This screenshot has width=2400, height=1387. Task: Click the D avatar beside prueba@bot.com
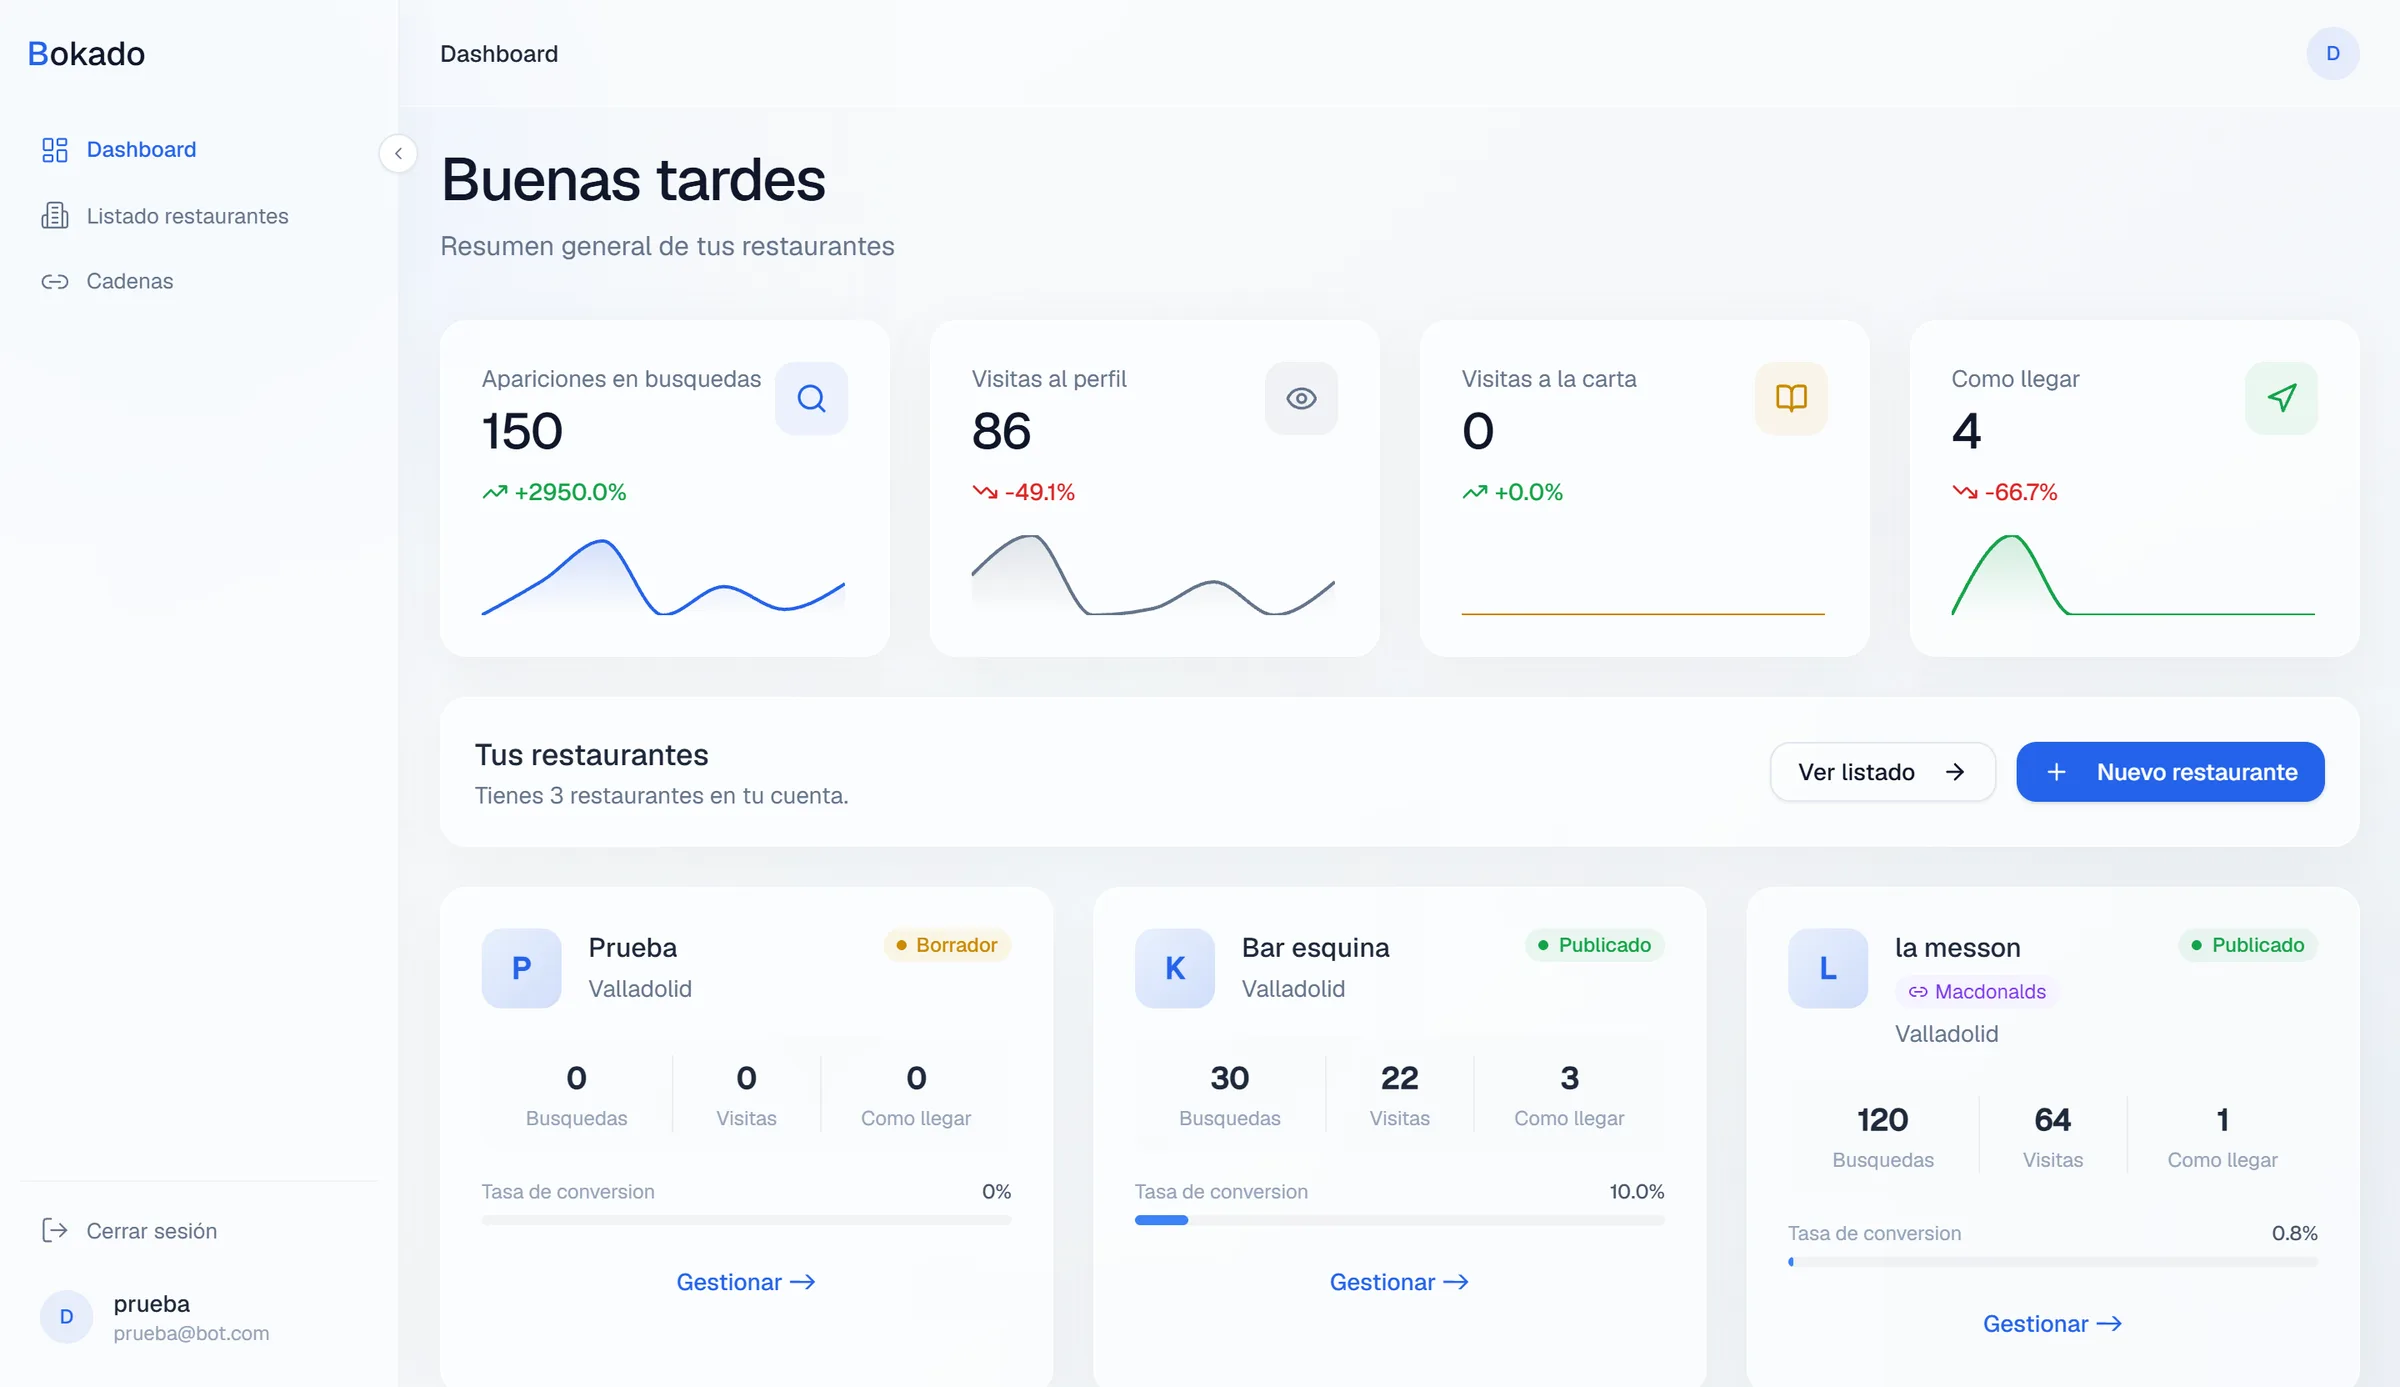66,1317
